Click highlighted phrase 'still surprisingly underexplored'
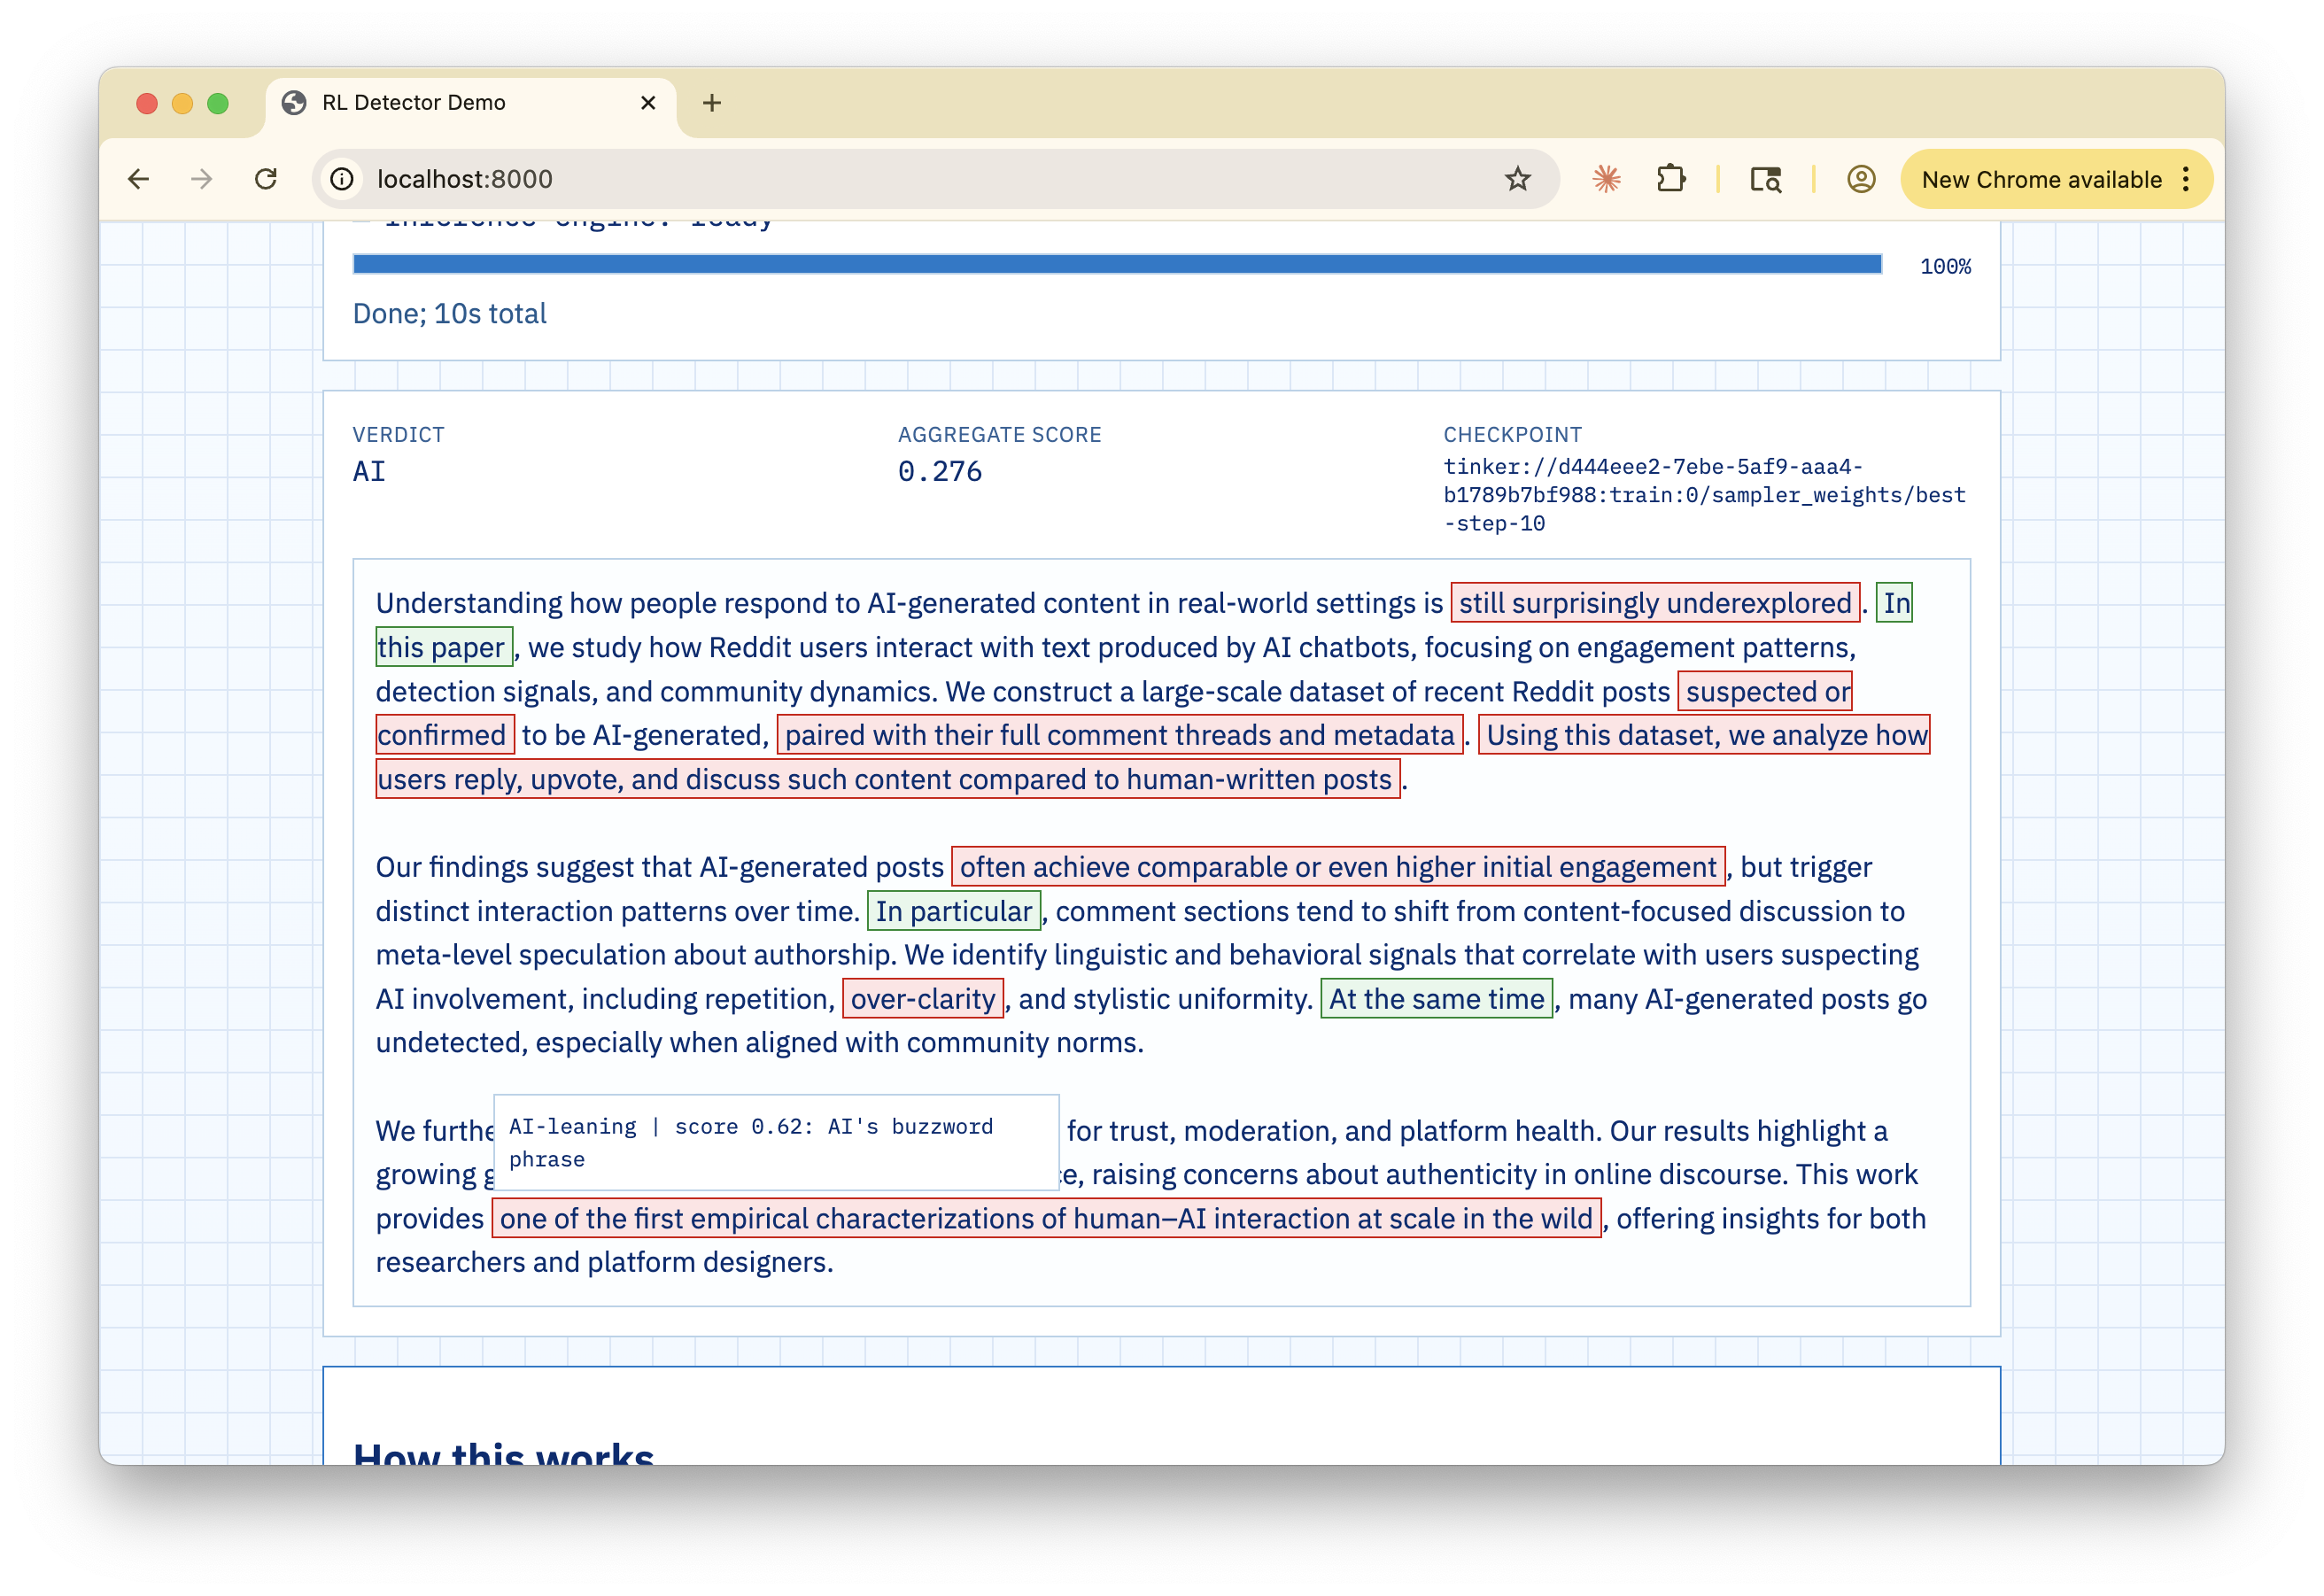 click(1654, 603)
